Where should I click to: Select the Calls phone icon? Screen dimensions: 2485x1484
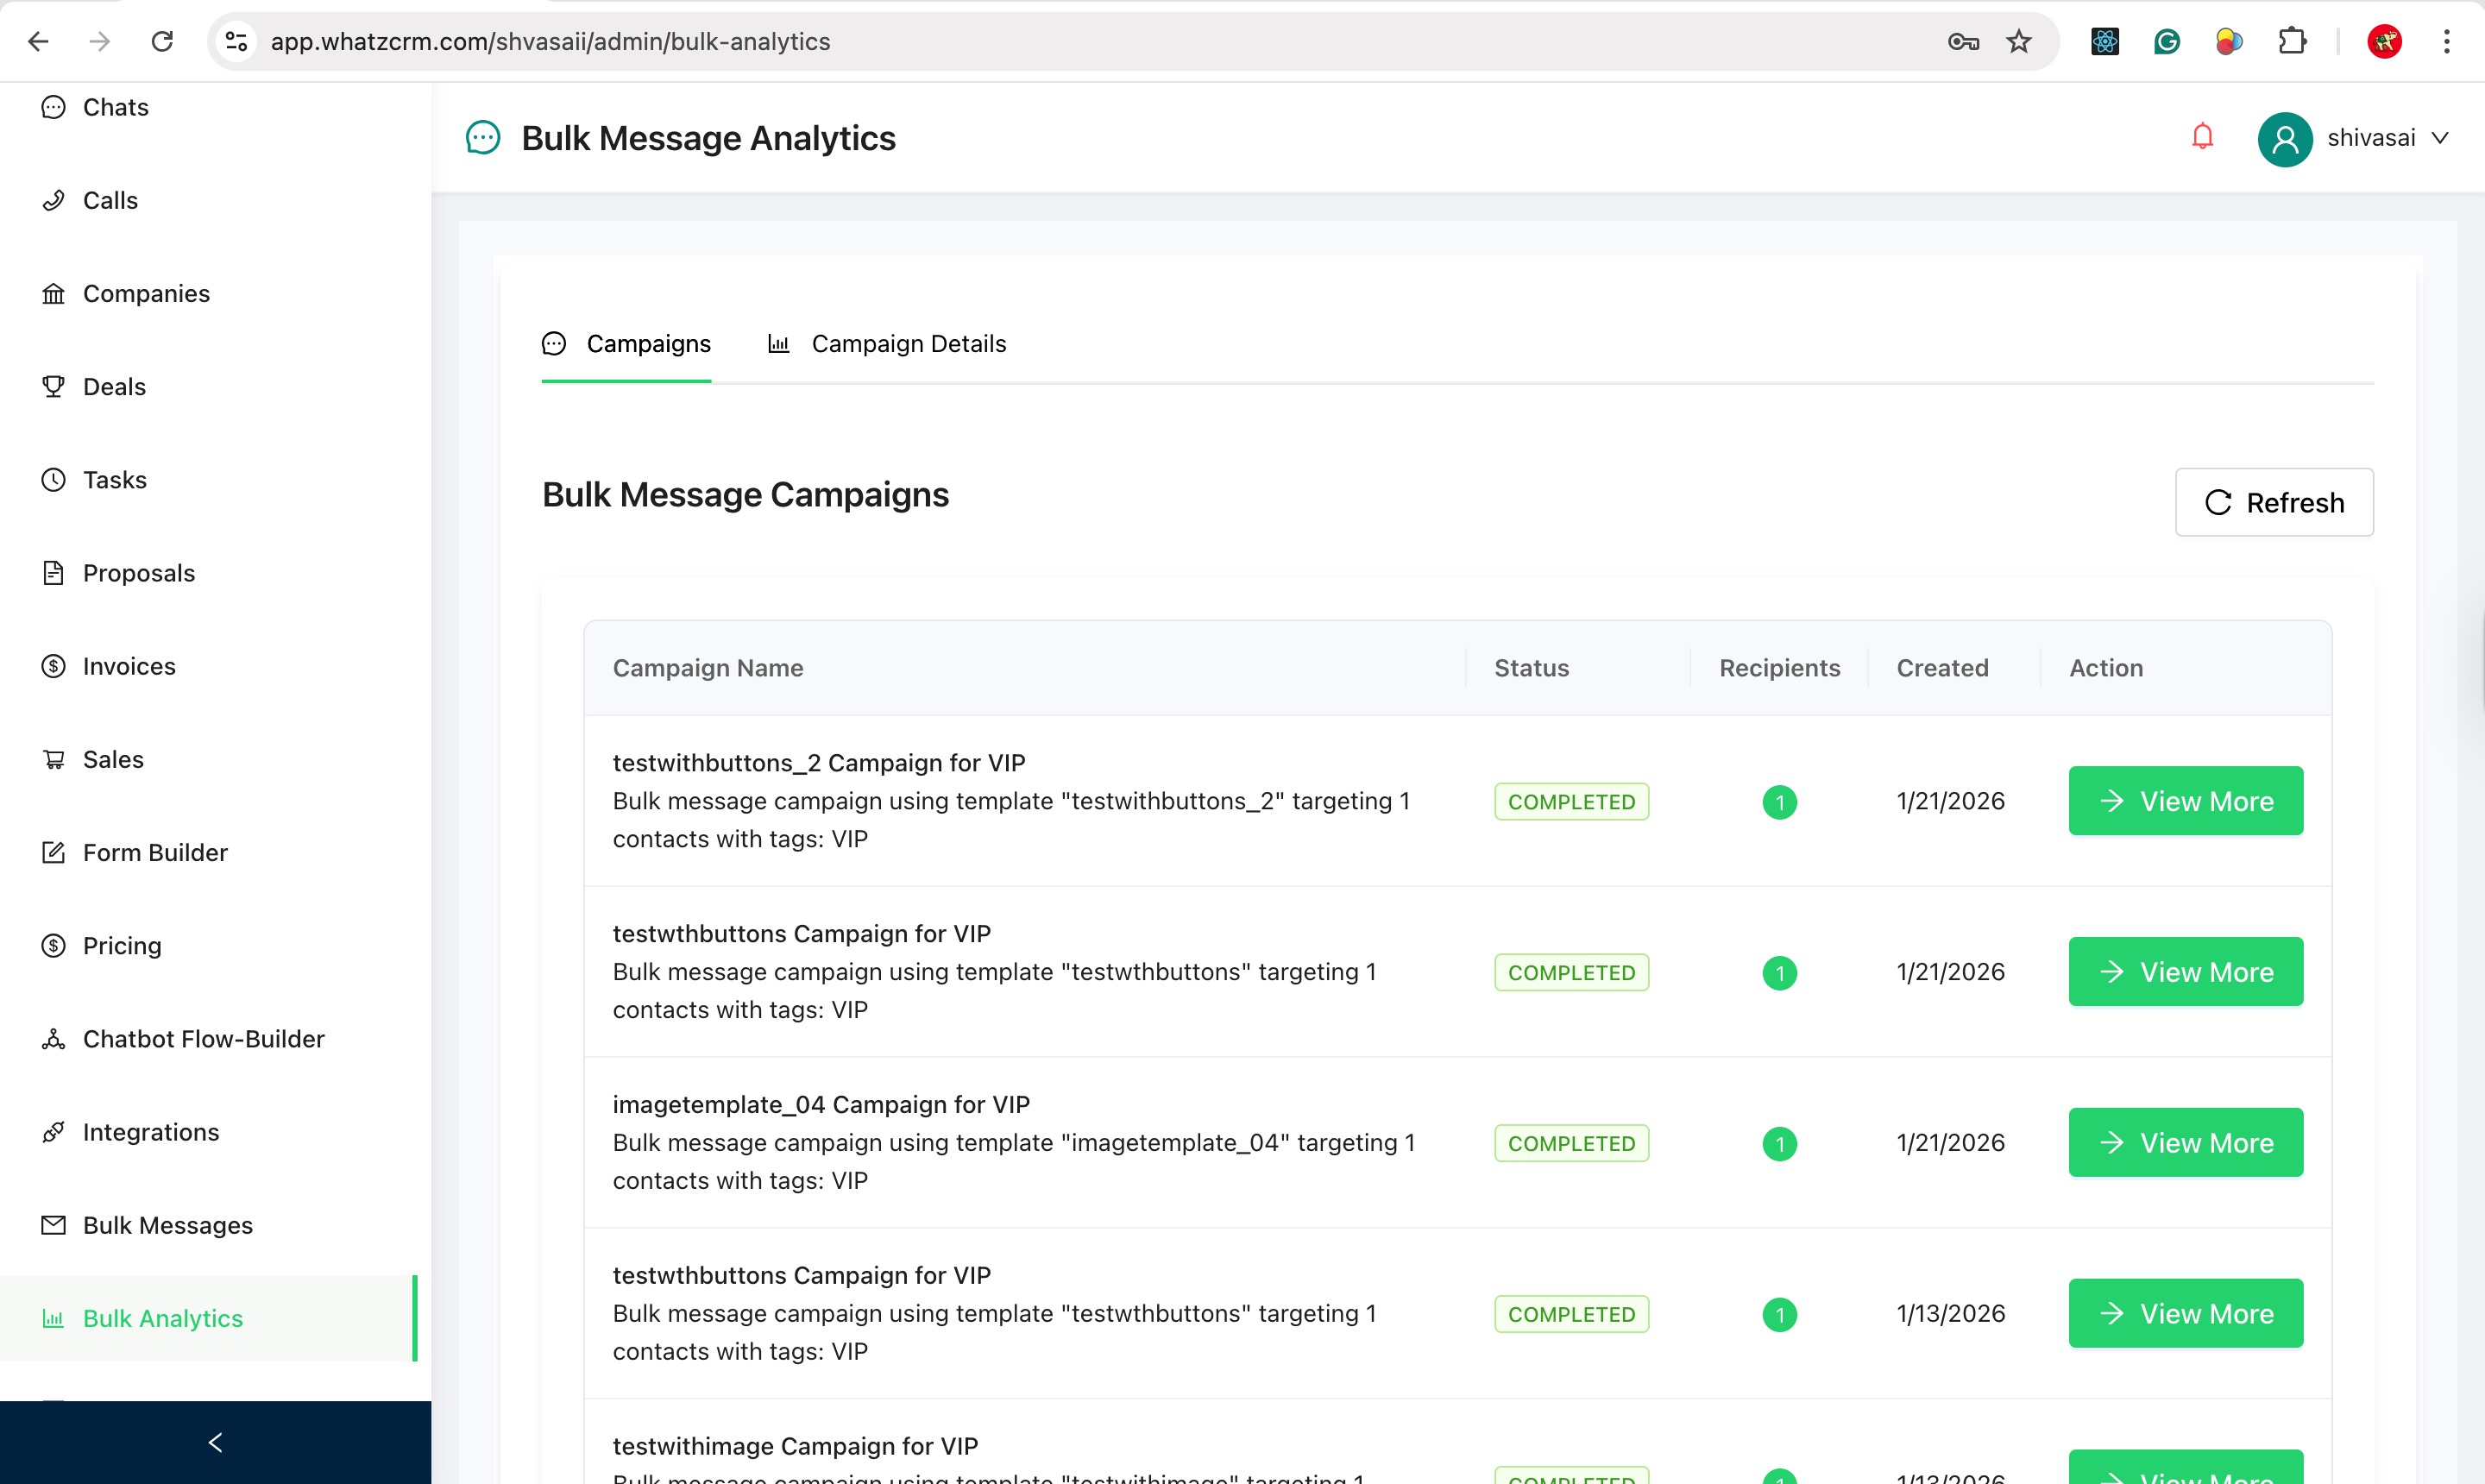53,200
